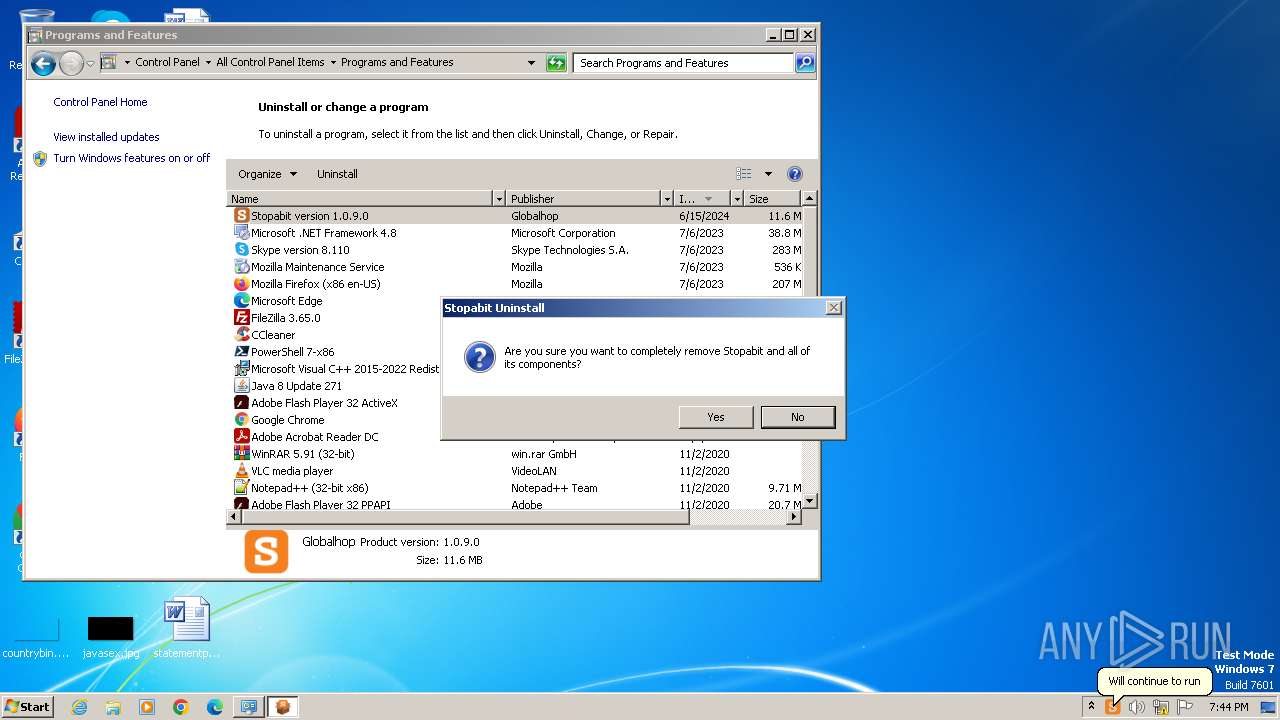Open the Start menu
The image size is (1280, 720).
[x=27, y=707]
